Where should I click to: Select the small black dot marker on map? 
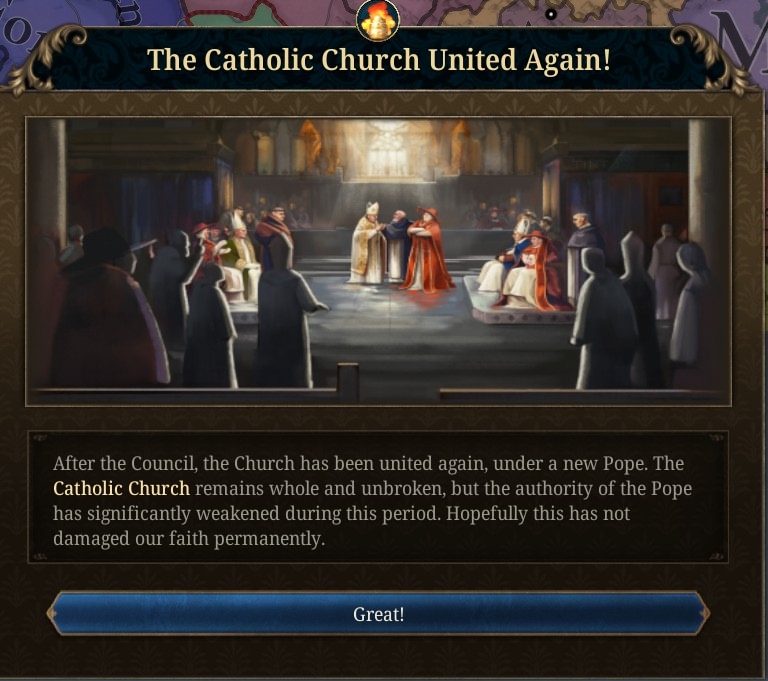[551, 14]
